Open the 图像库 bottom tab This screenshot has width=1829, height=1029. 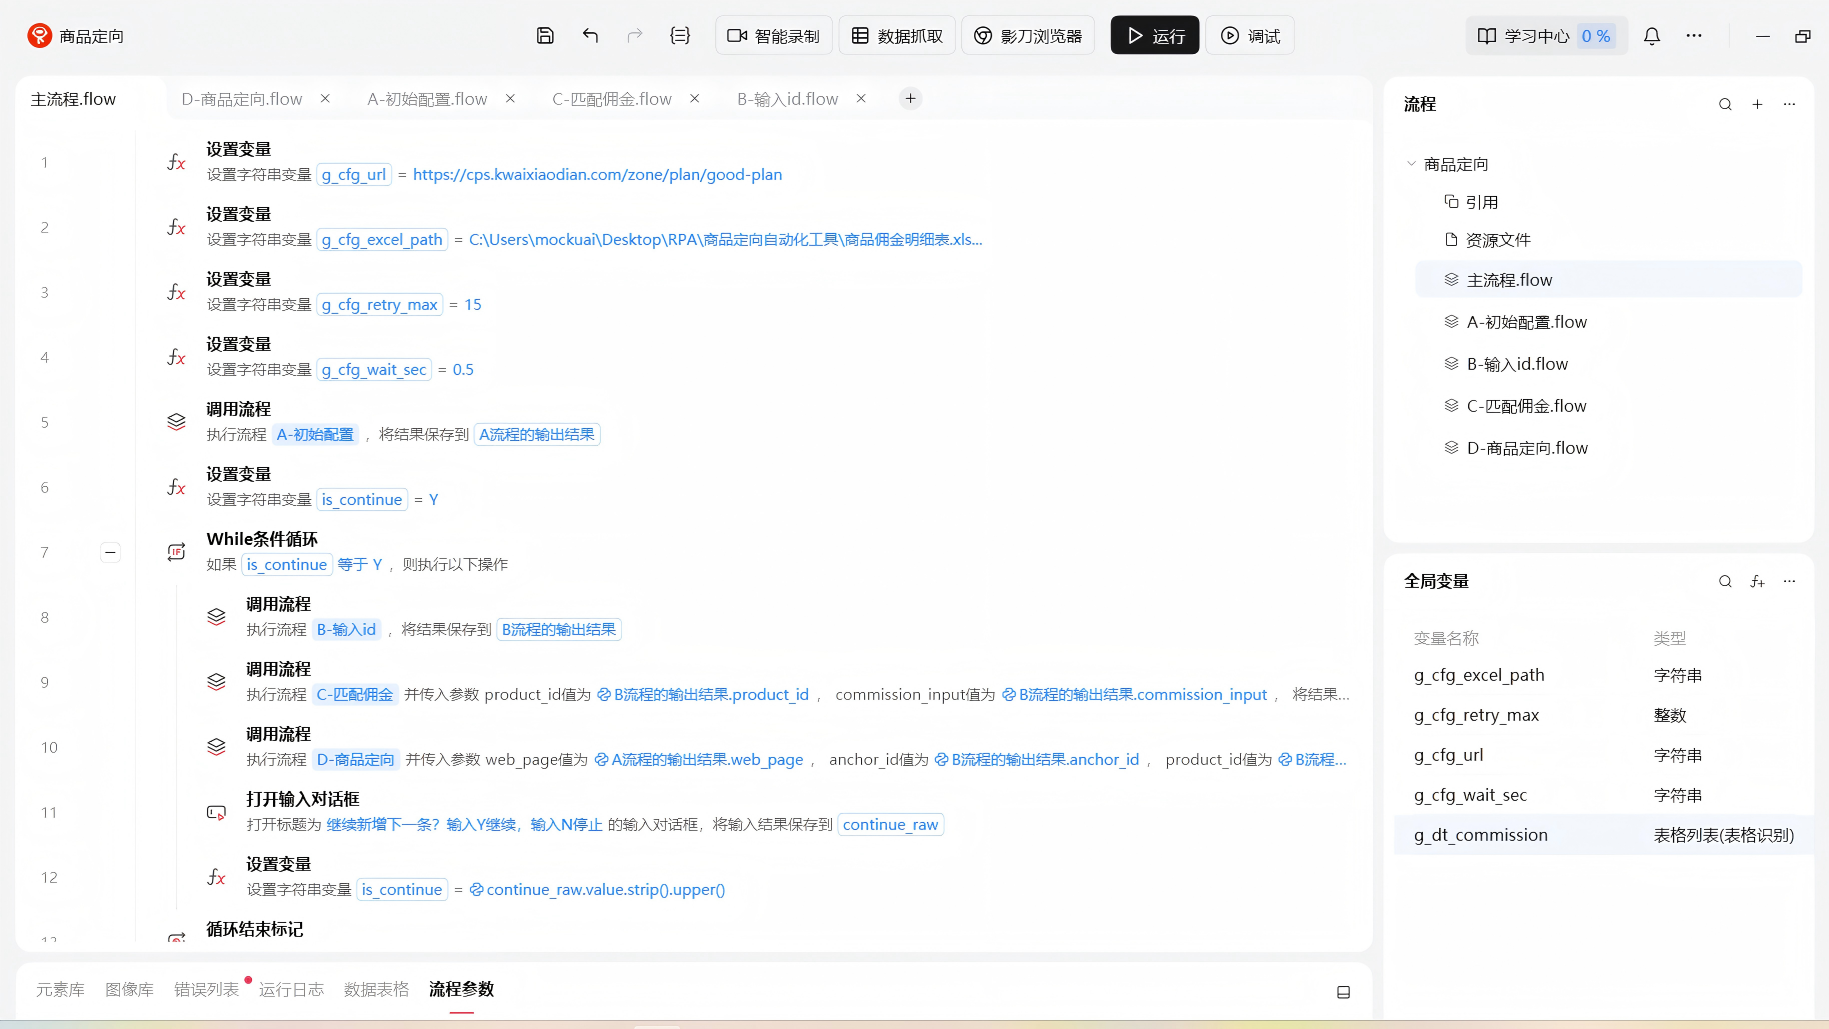point(129,989)
